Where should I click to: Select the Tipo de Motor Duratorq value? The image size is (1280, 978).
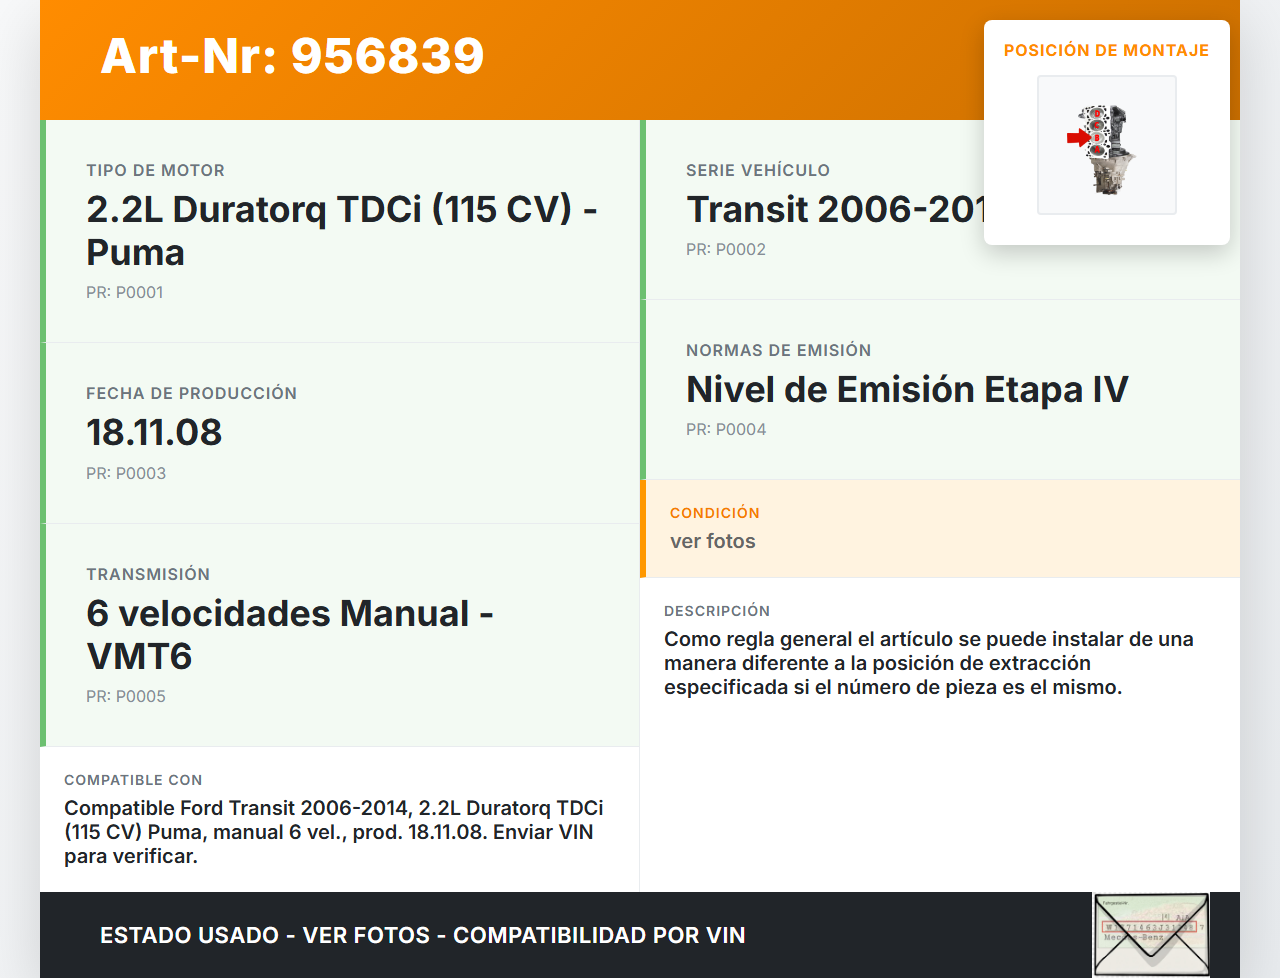(341, 231)
